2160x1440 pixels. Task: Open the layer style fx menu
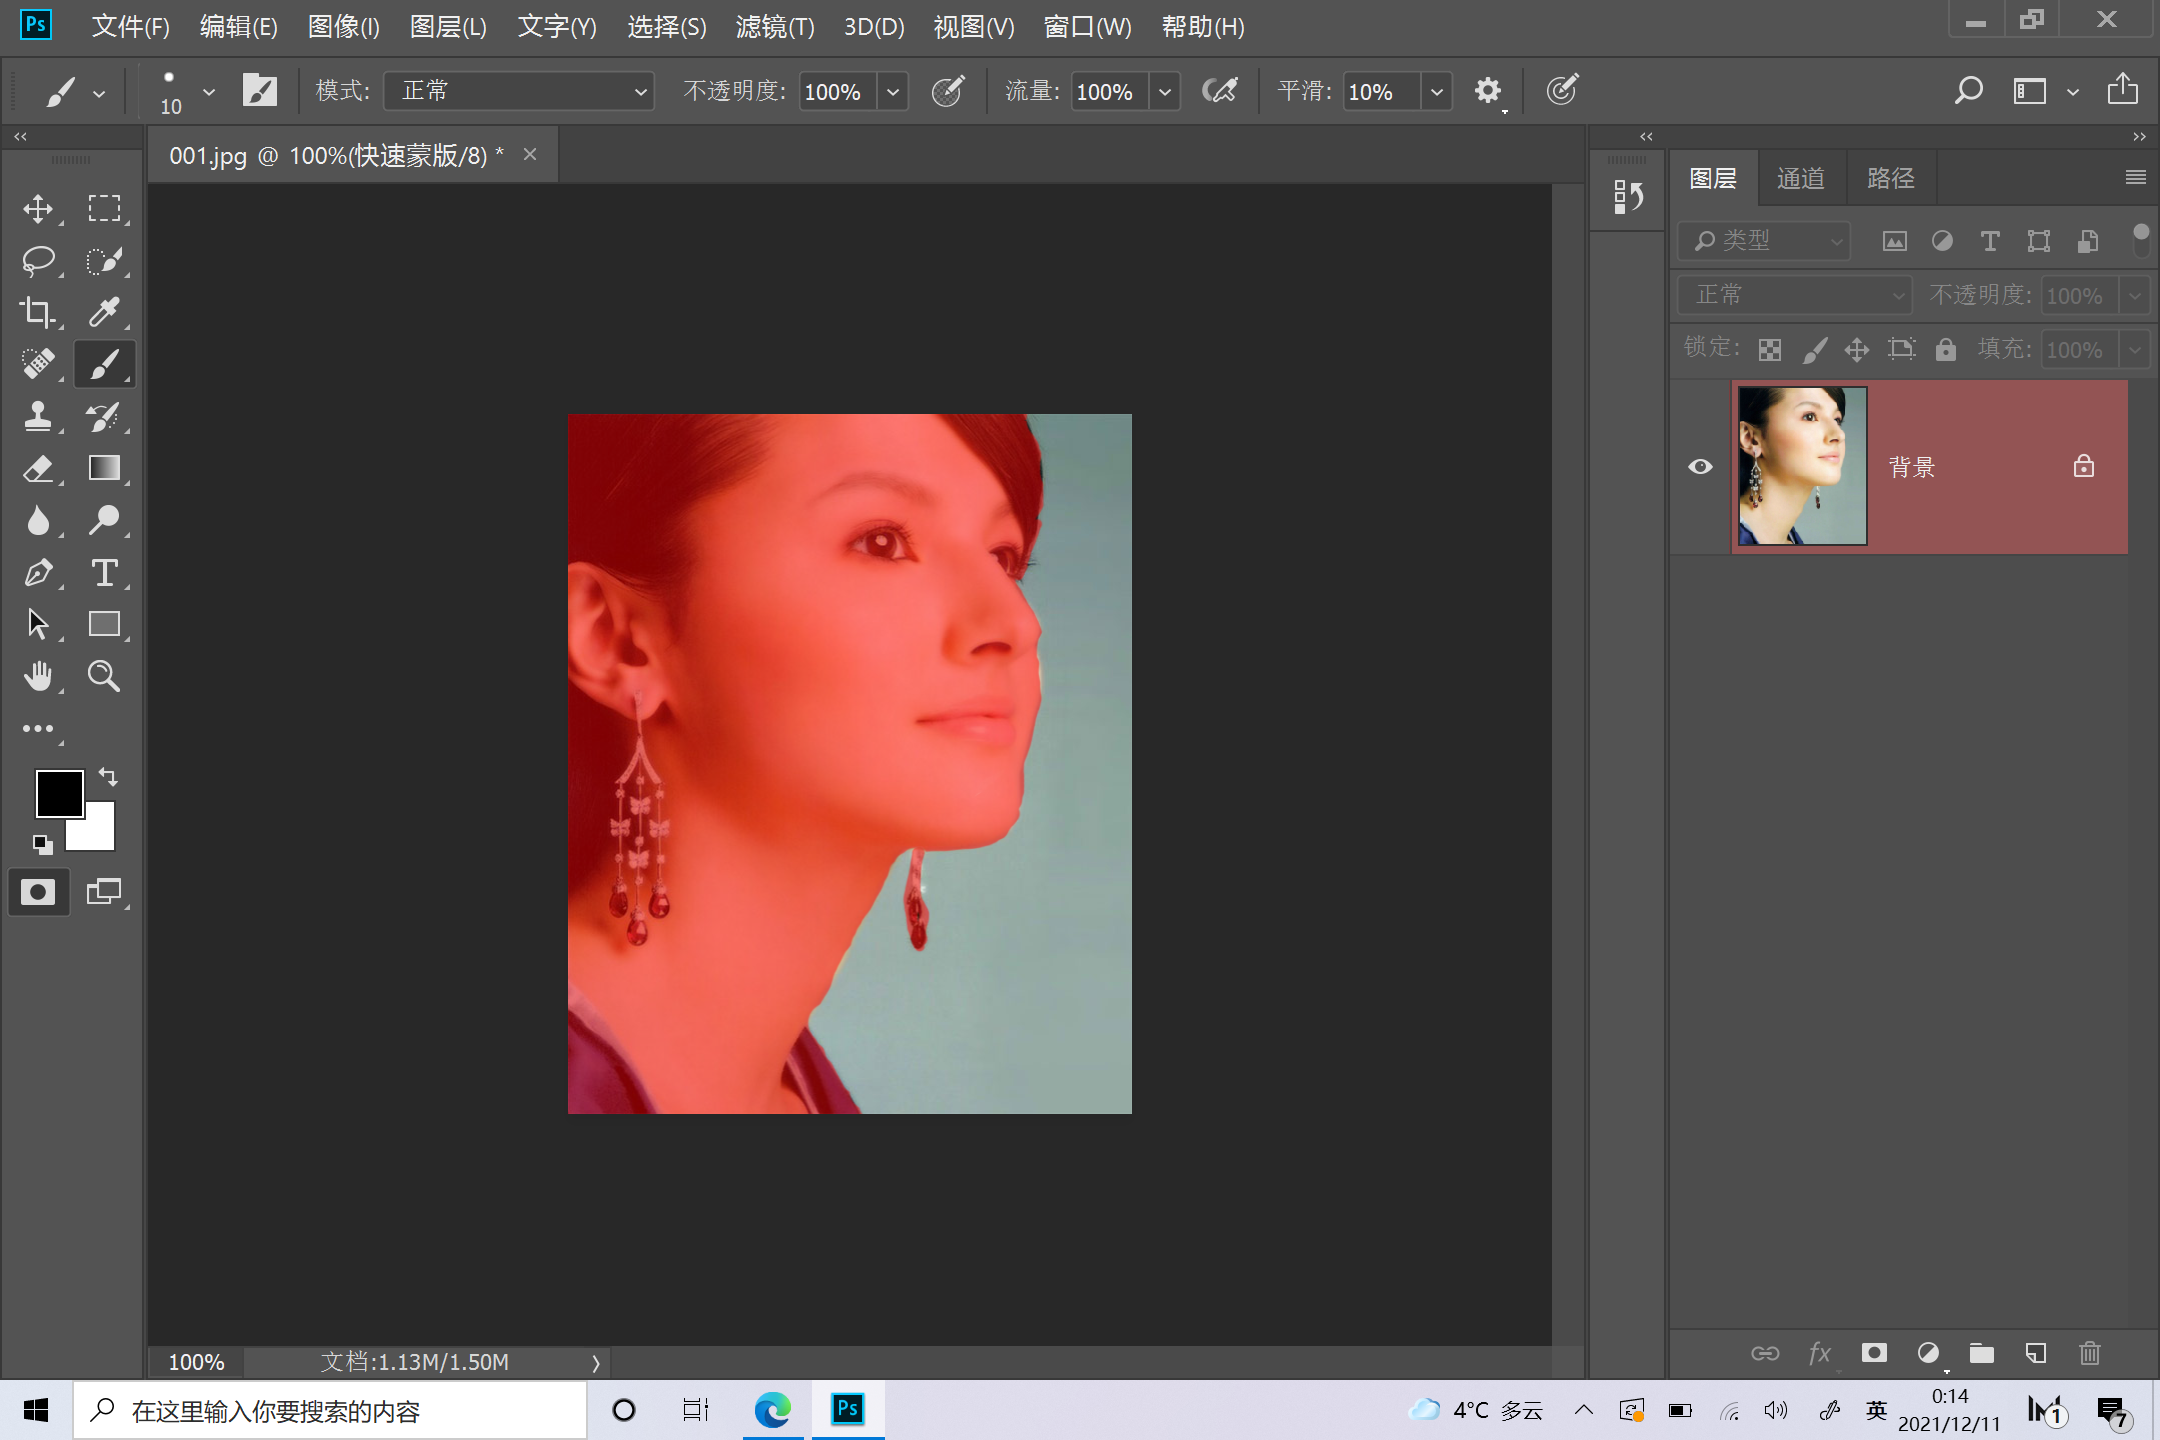pyautogui.click(x=1820, y=1353)
